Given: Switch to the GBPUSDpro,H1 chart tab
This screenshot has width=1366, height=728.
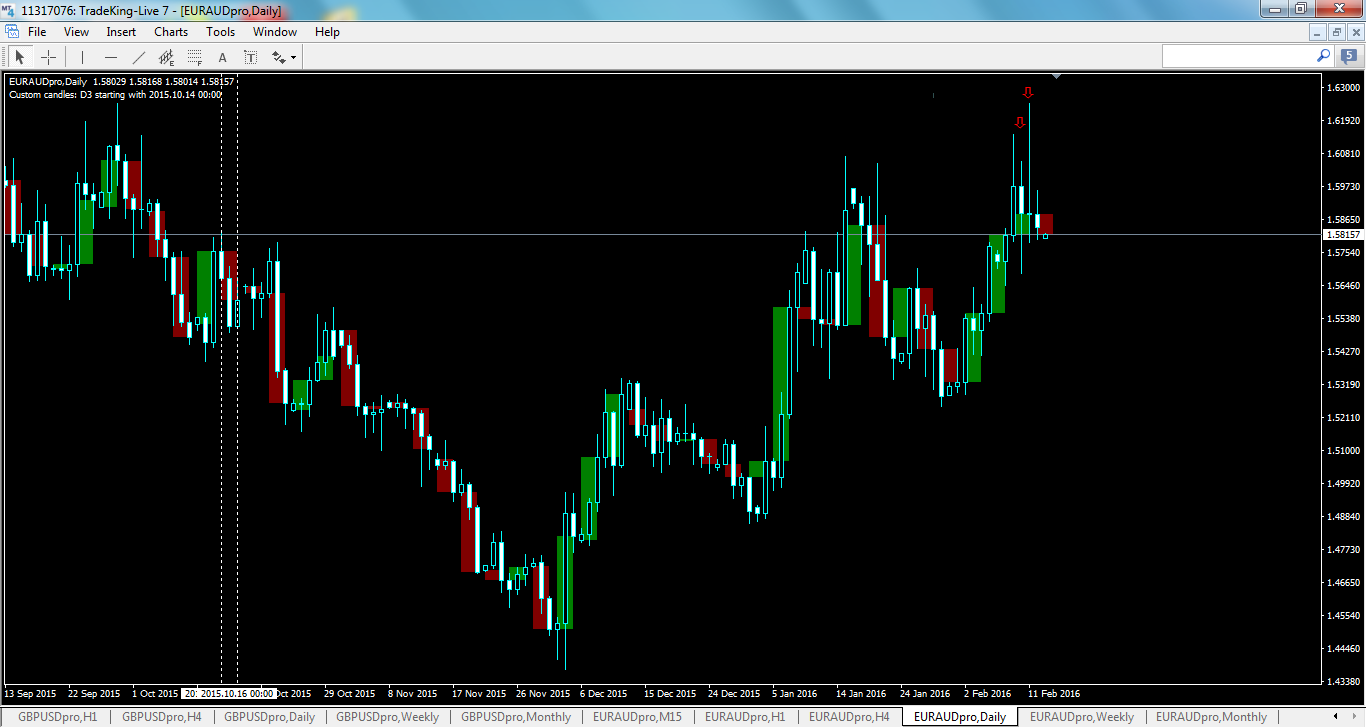Looking at the screenshot, I should 58,717.
